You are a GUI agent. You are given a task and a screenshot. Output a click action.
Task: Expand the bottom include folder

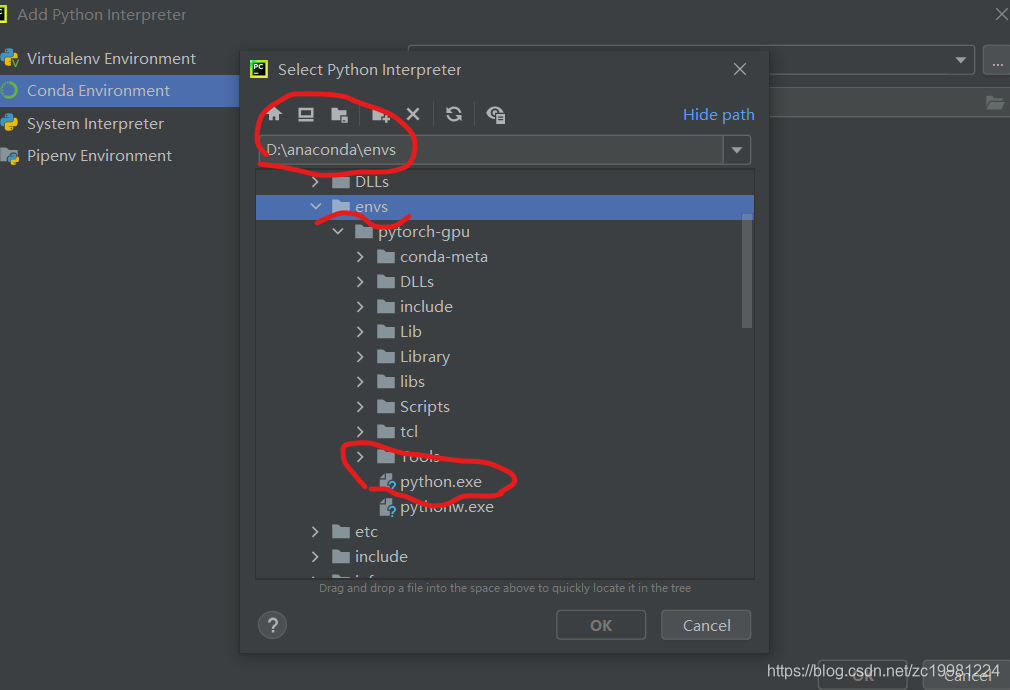[315, 557]
